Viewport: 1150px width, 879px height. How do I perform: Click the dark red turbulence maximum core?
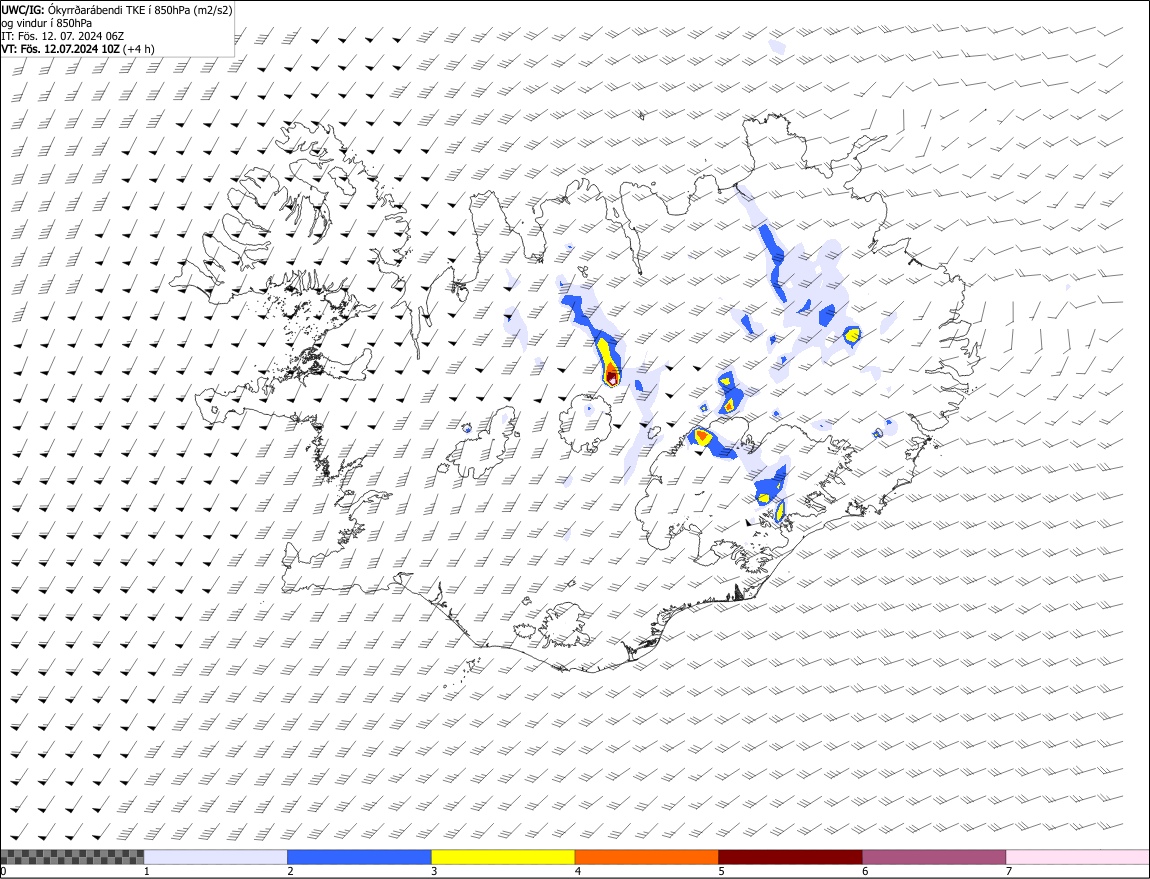point(612,378)
